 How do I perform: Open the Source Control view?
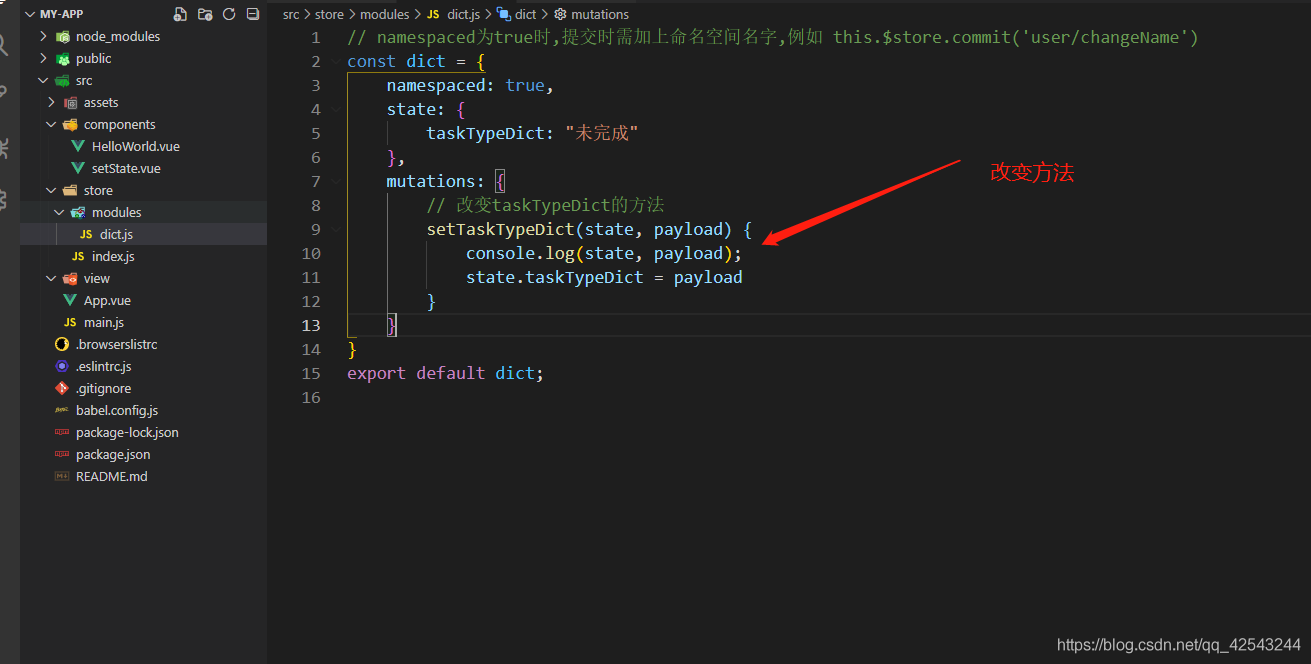[4, 94]
